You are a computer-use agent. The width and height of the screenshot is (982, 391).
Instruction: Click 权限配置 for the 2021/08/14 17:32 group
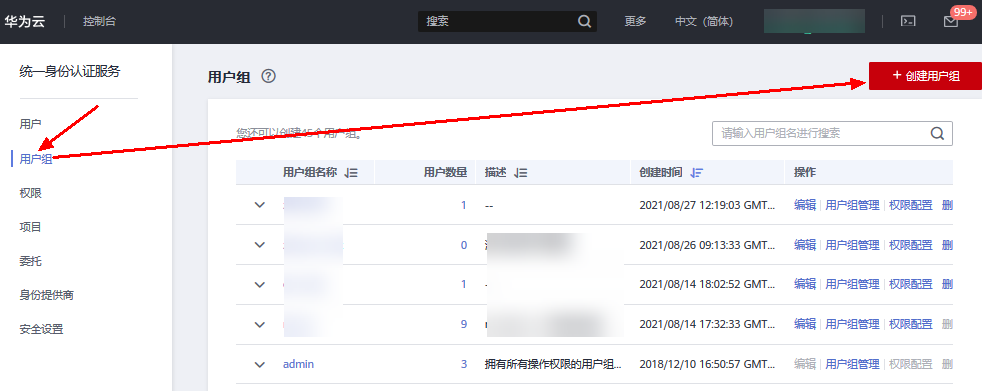point(911,324)
